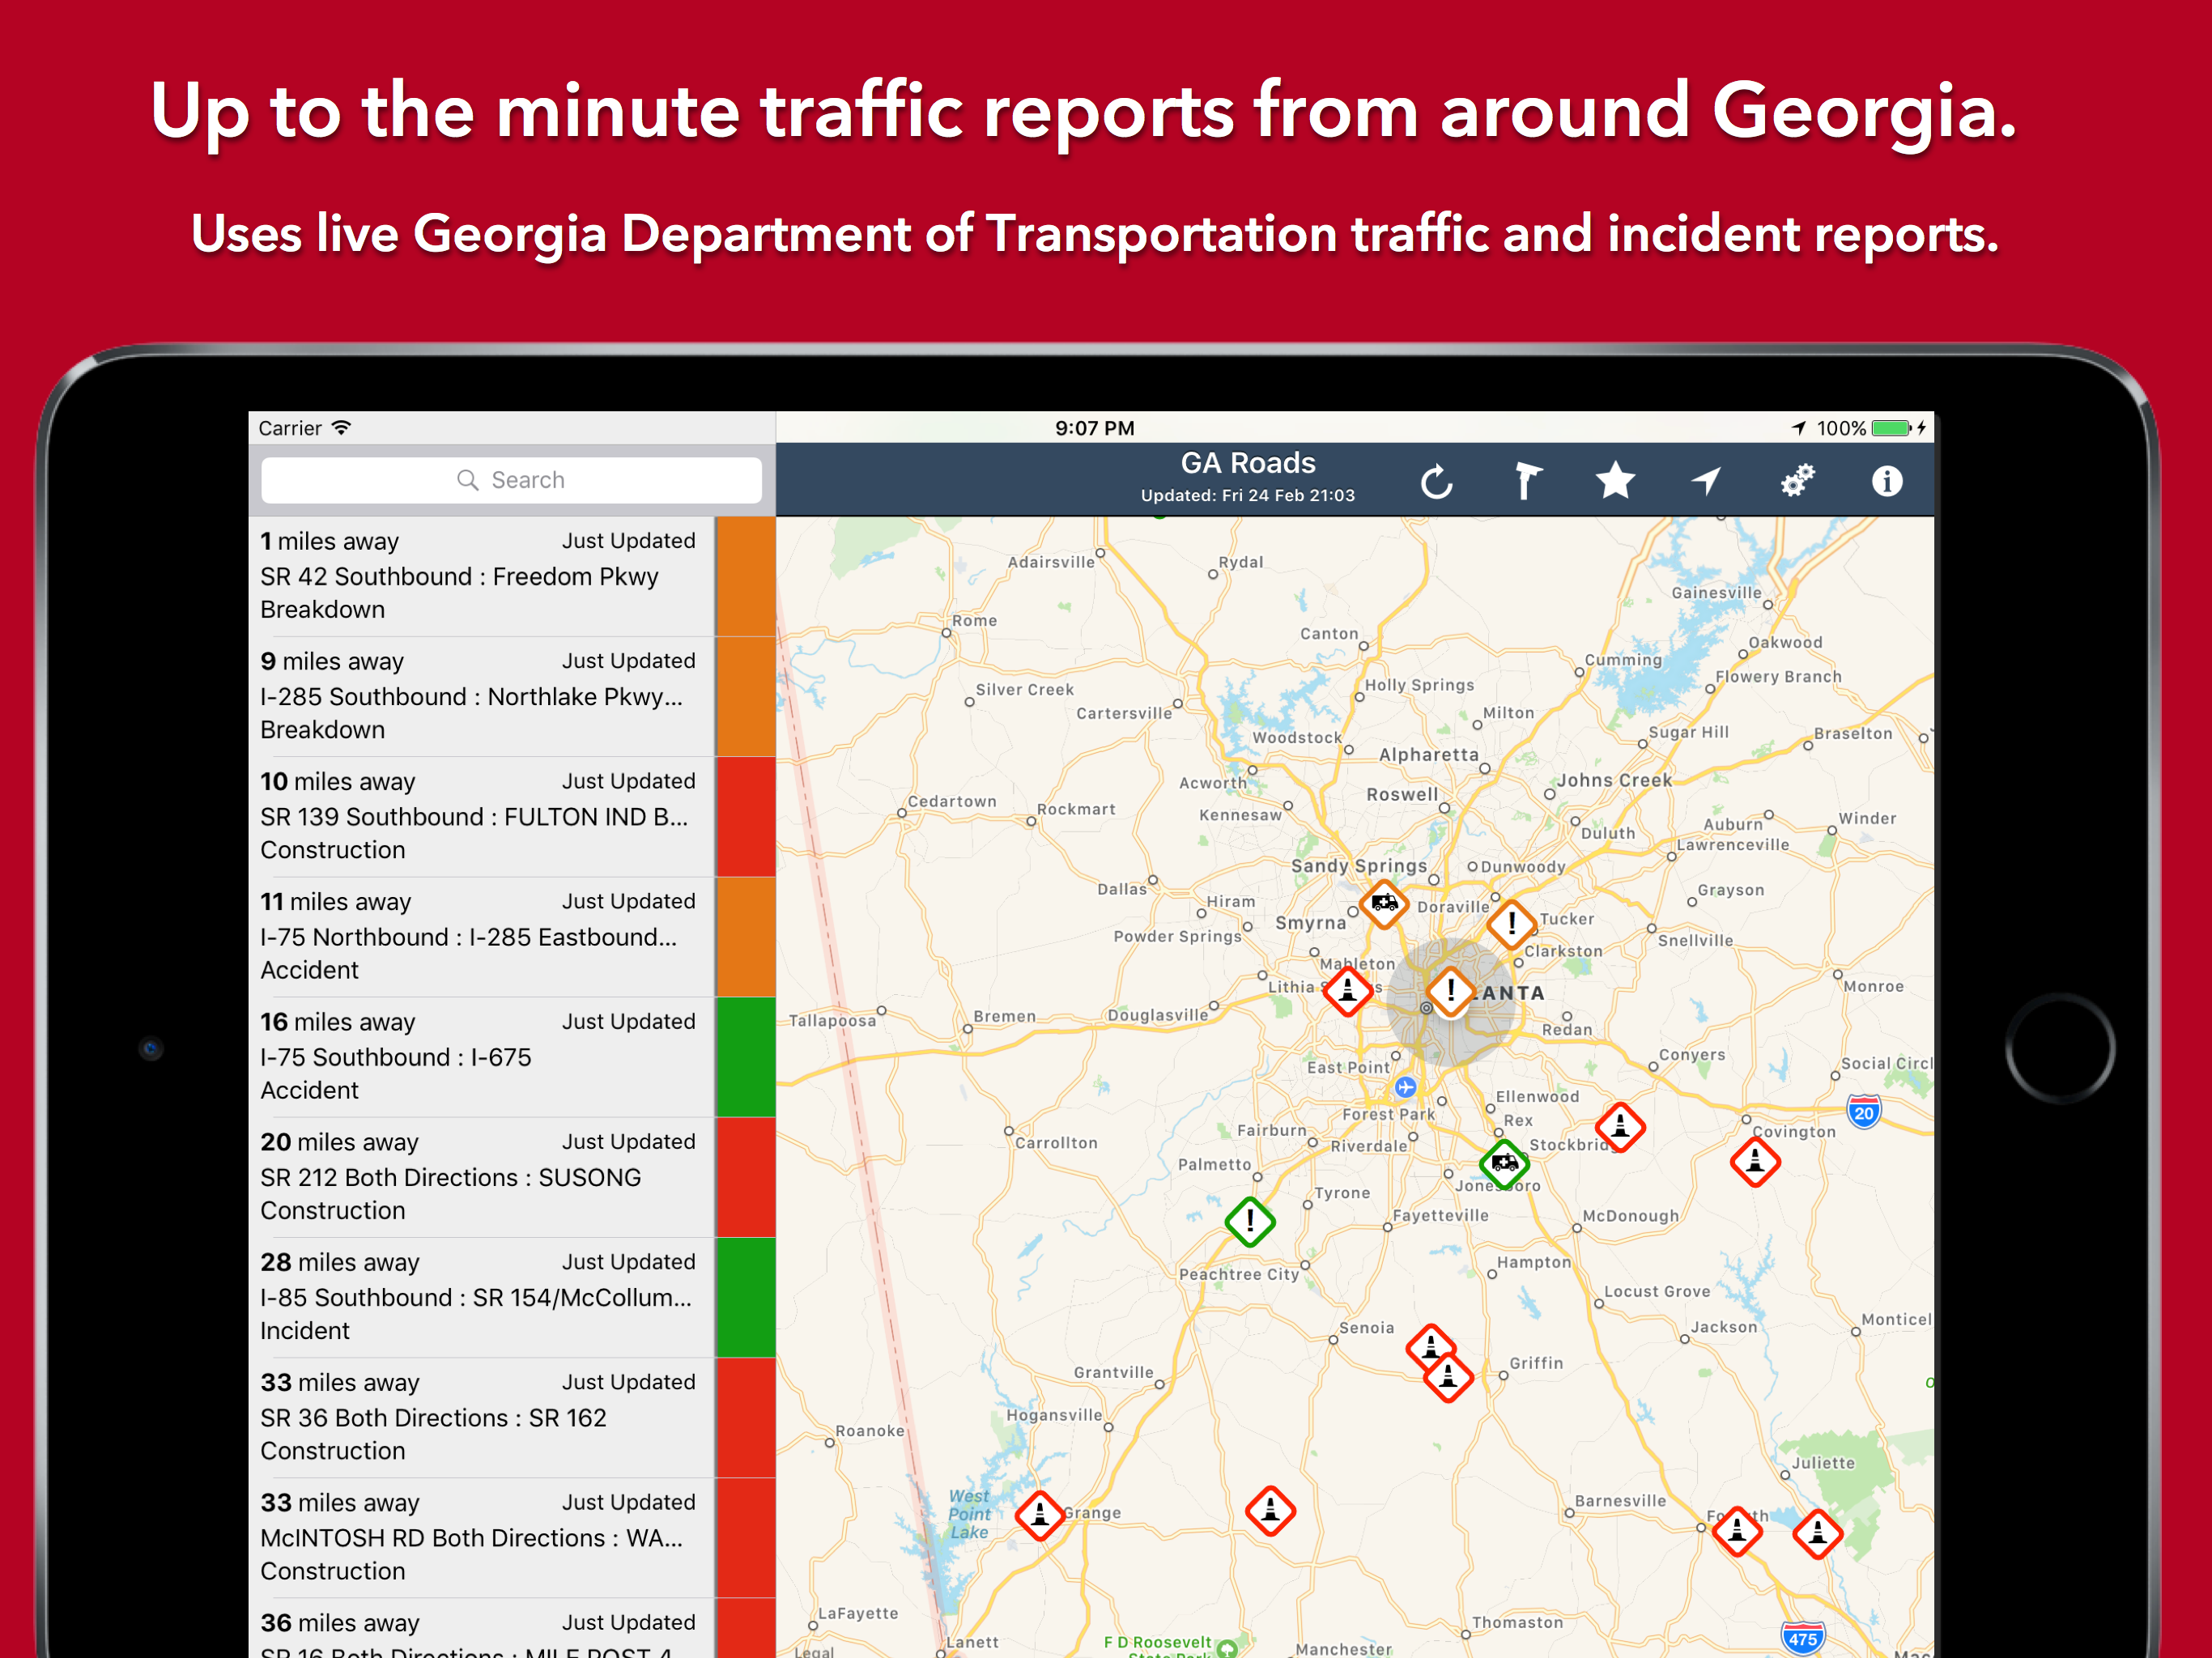
Task: Open favorites with the star icon
Action: (1614, 481)
